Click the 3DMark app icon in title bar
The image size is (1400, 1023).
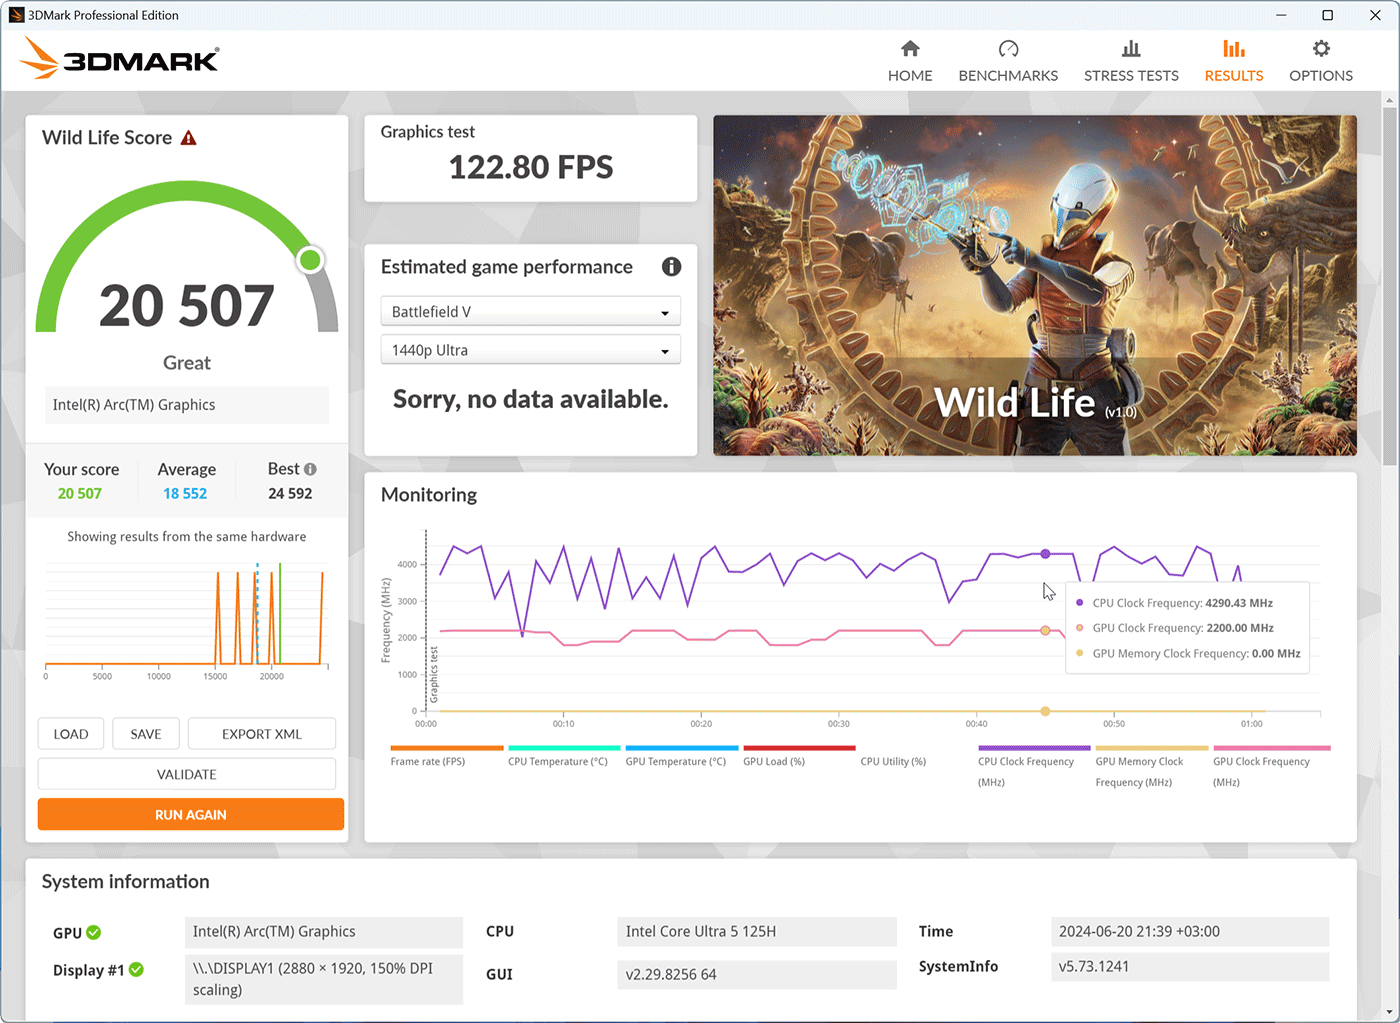tap(16, 15)
